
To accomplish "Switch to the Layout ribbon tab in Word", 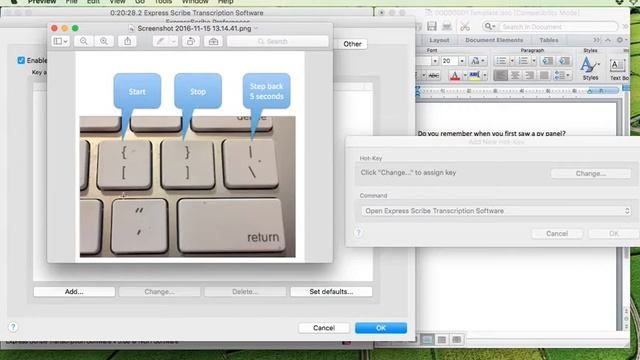I will click(x=439, y=40).
